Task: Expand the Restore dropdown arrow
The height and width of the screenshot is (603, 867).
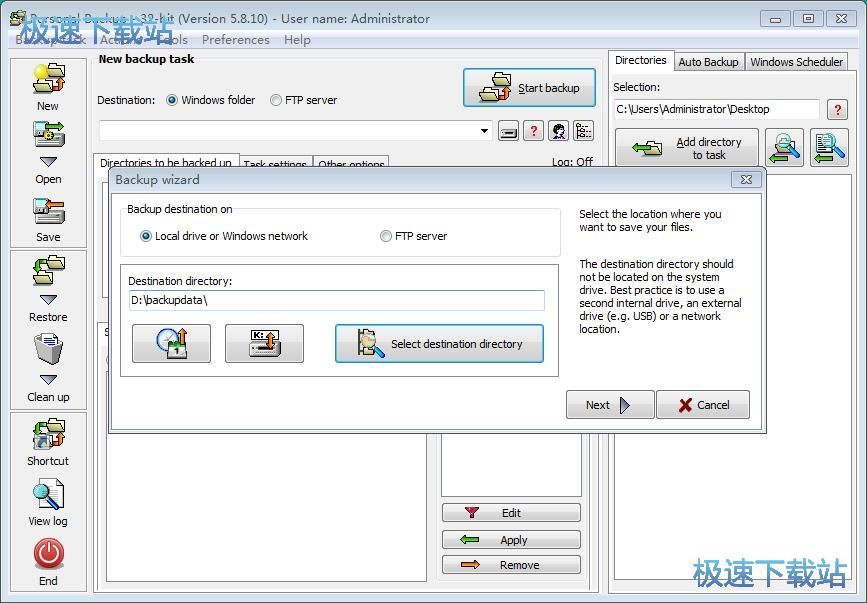Action: (48, 300)
